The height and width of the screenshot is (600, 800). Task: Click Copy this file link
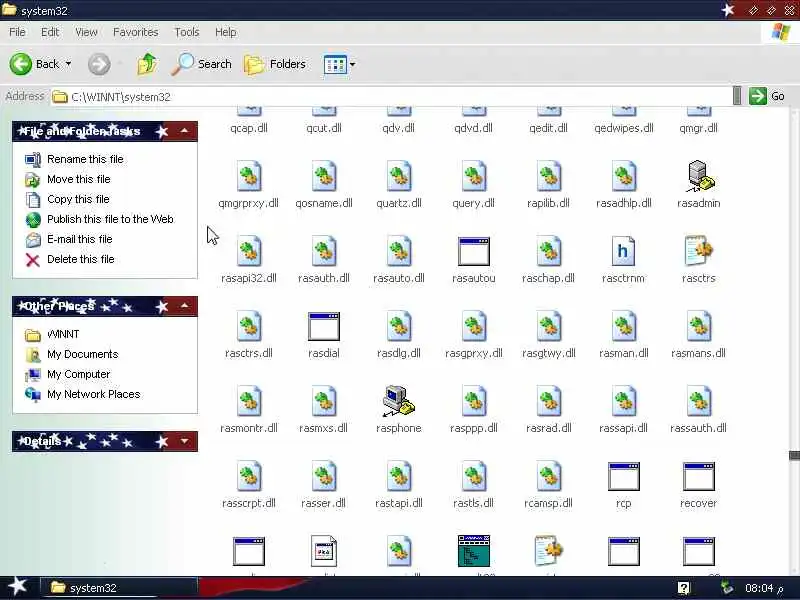pos(78,199)
